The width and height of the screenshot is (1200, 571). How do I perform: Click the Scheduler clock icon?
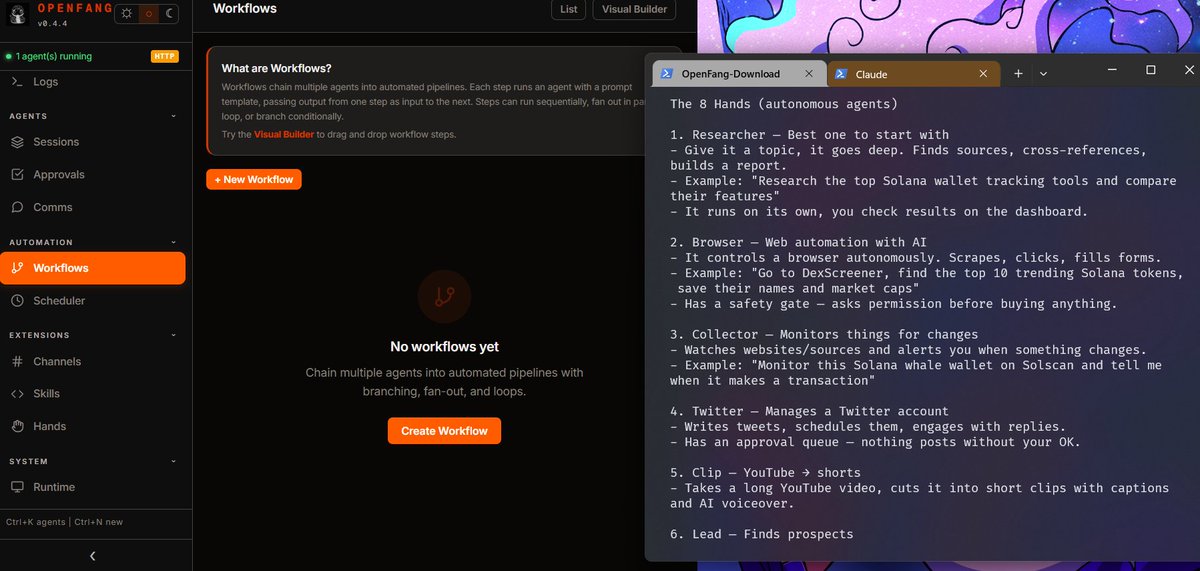17,301
